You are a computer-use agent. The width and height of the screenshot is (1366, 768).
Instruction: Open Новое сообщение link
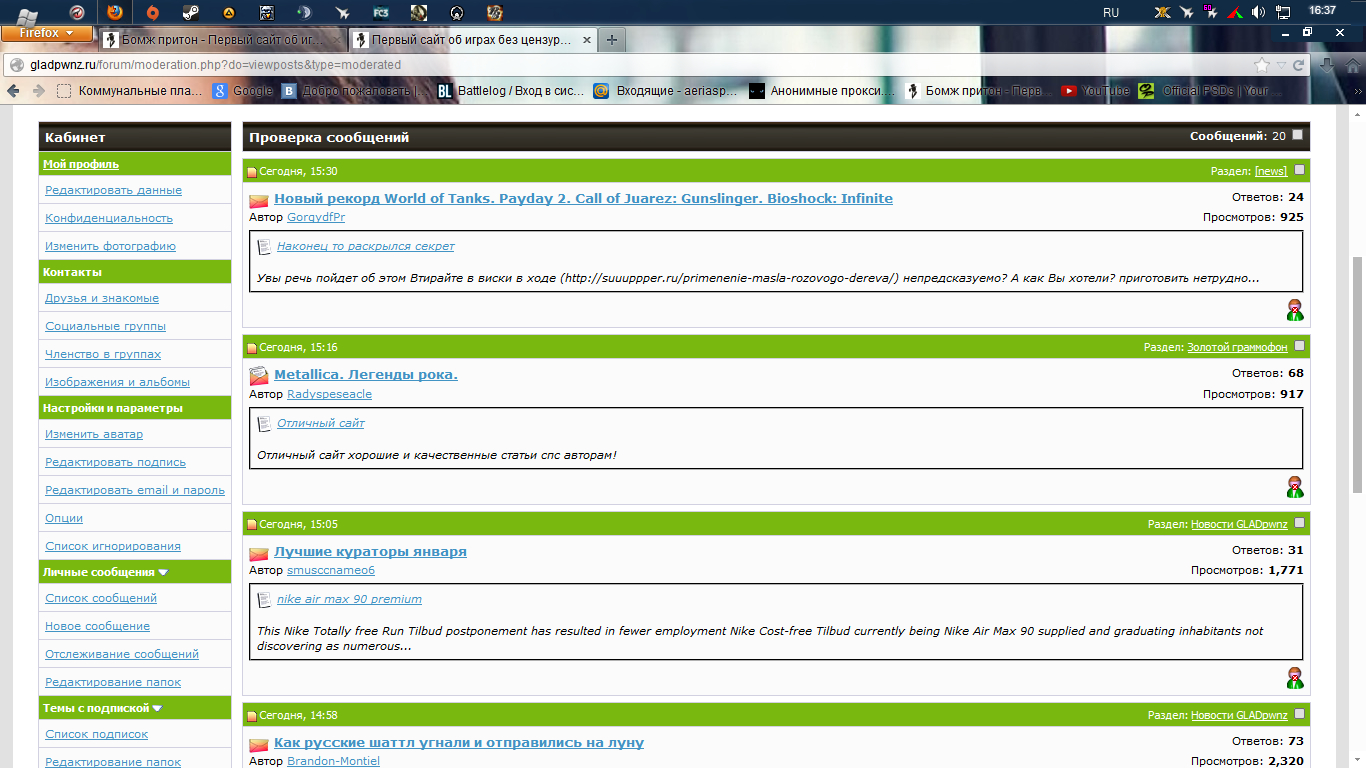point(97,626)
